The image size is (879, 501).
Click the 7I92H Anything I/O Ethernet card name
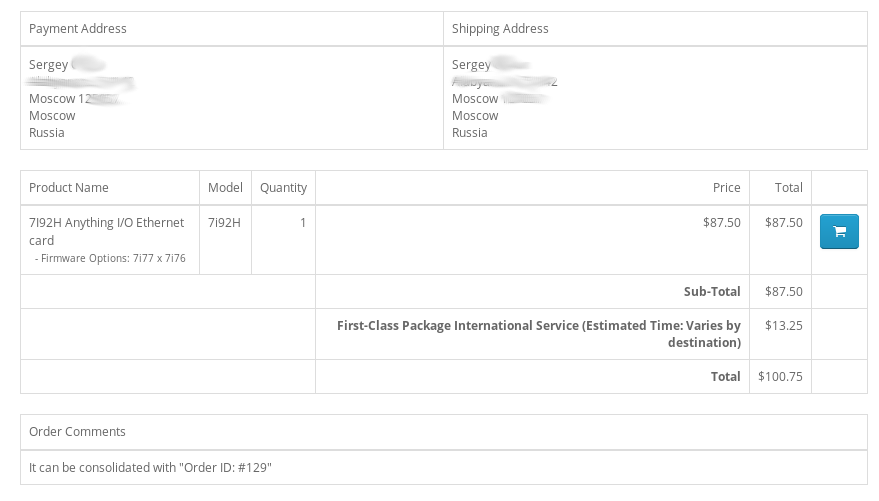click(x=106, y=231)
